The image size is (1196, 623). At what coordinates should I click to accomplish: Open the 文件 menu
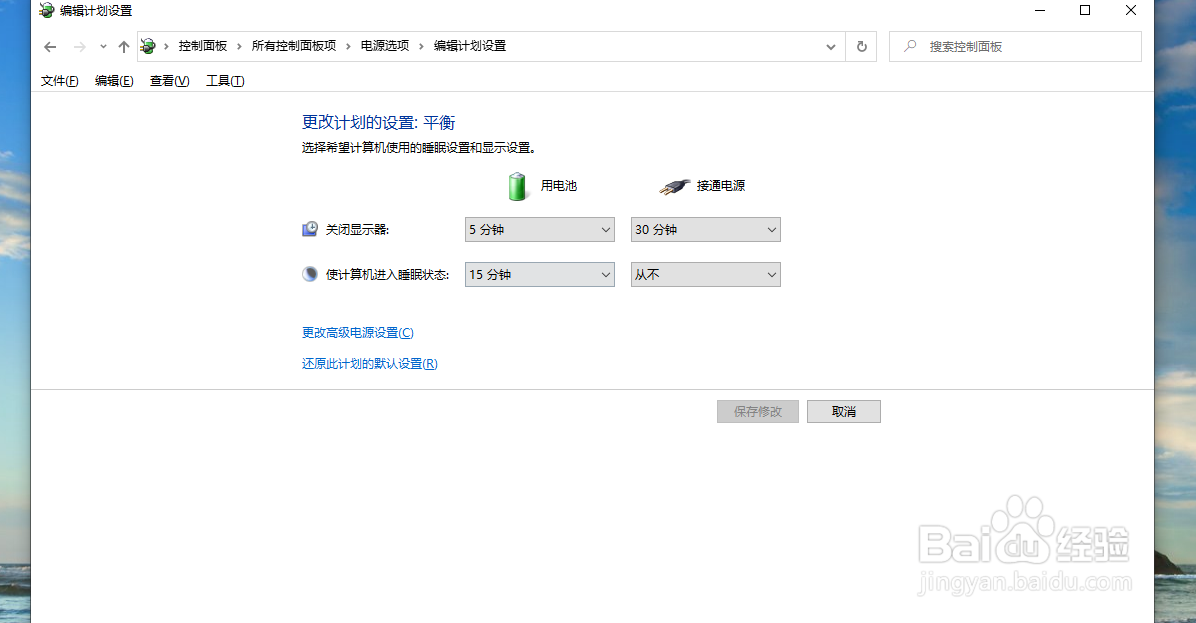pyautogui.click(x=58, y=81)
